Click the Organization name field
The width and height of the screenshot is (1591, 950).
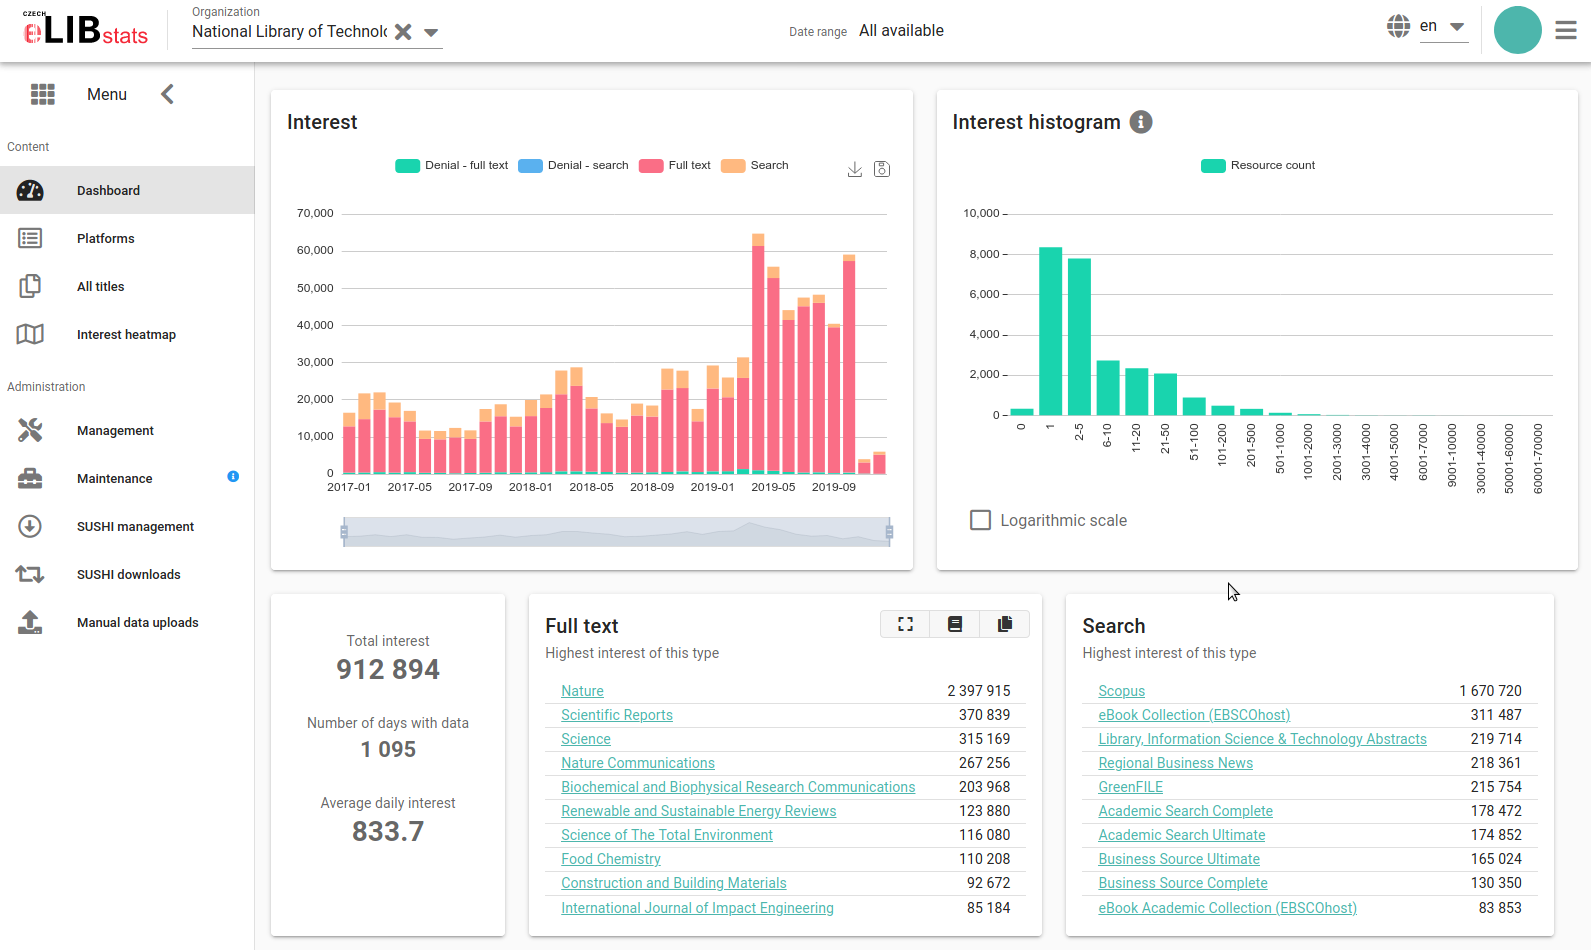coord(290,31)
